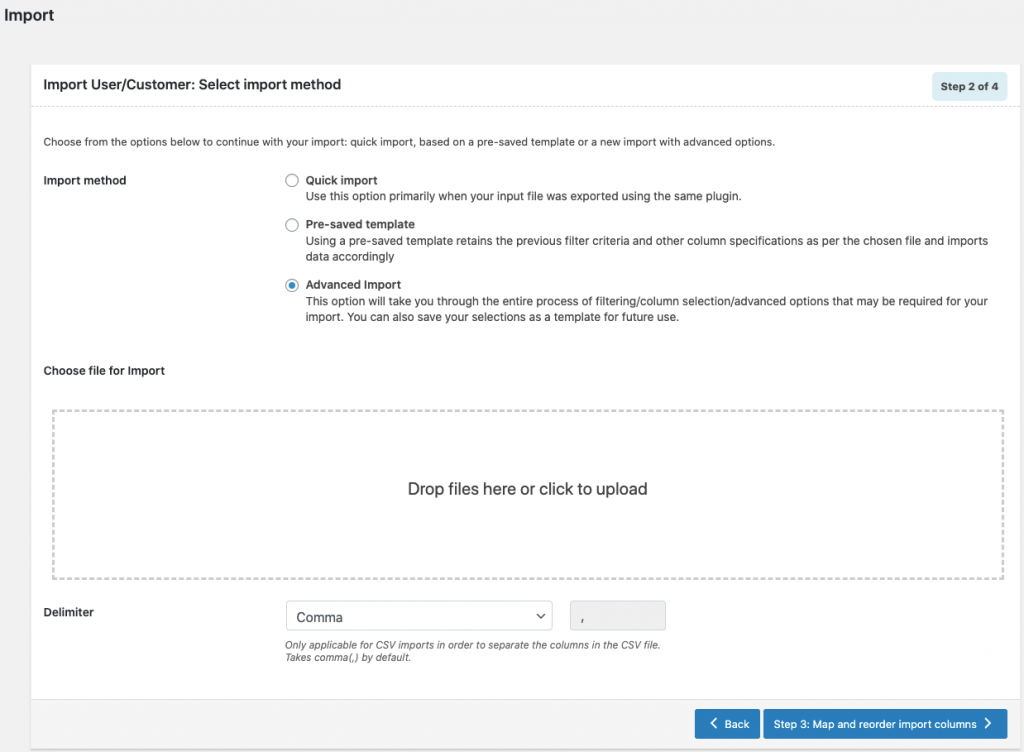1024x752 pixels.
Task: Open the Comma delimiter dropdown
Action: pyautogui.click(x=419, y=616)
